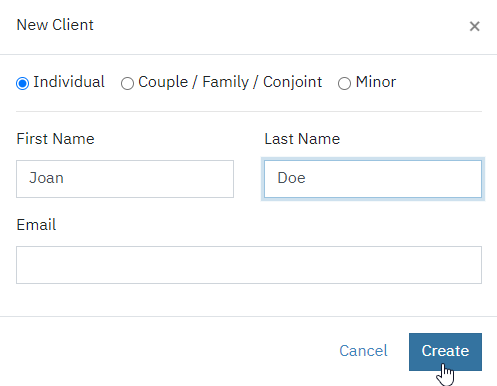Viewport: 497px width, 386px height.
Task: Cancel the new client creation
Action: click(x=363, y=351)
